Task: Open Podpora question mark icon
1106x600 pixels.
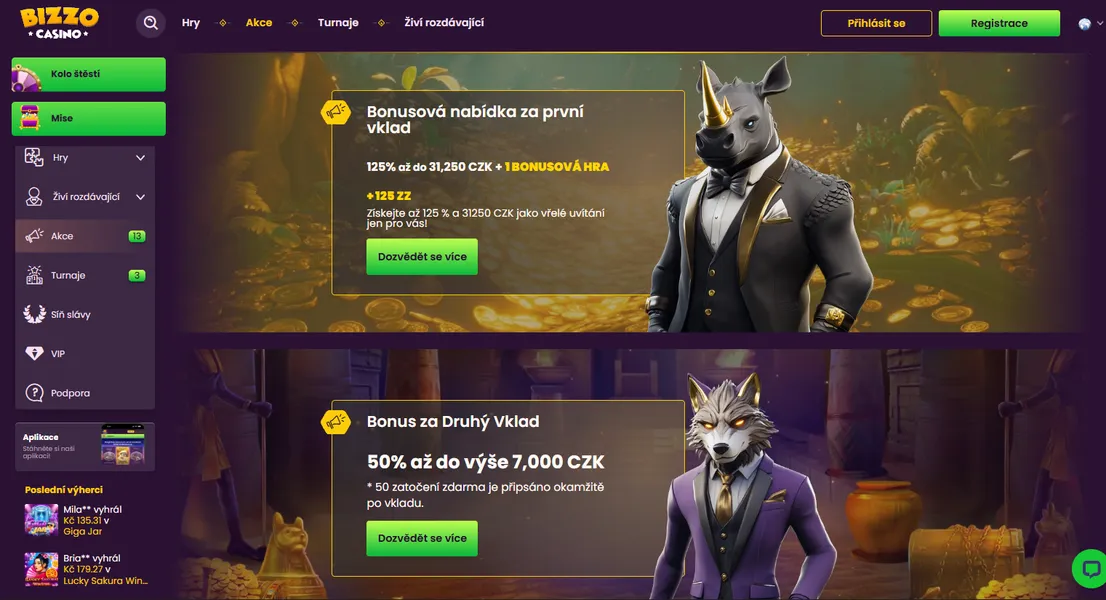Action: [x=31, y=392]
